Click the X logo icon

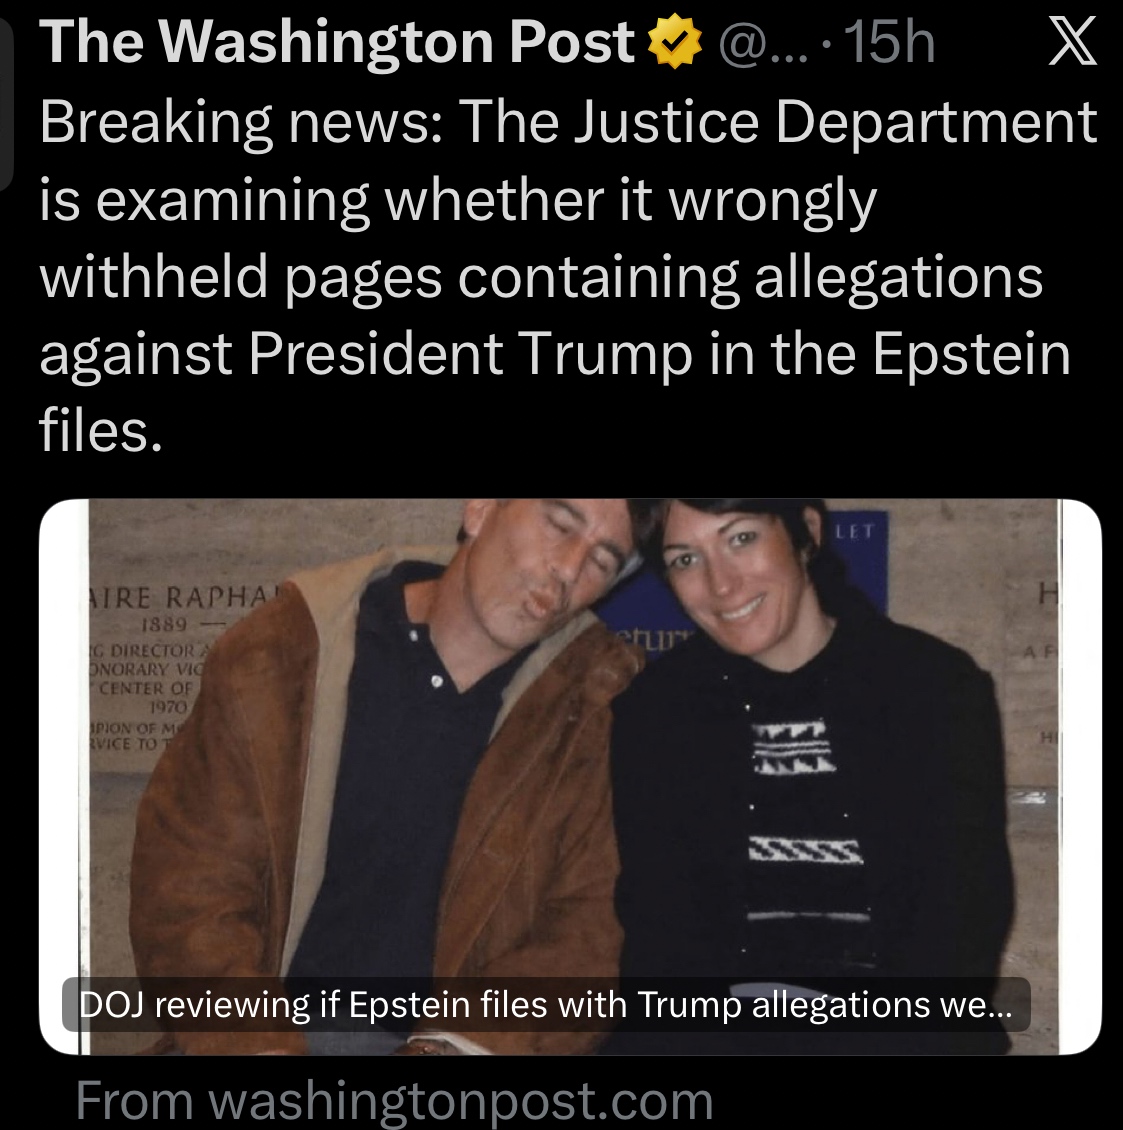(x=1073, y=43)
